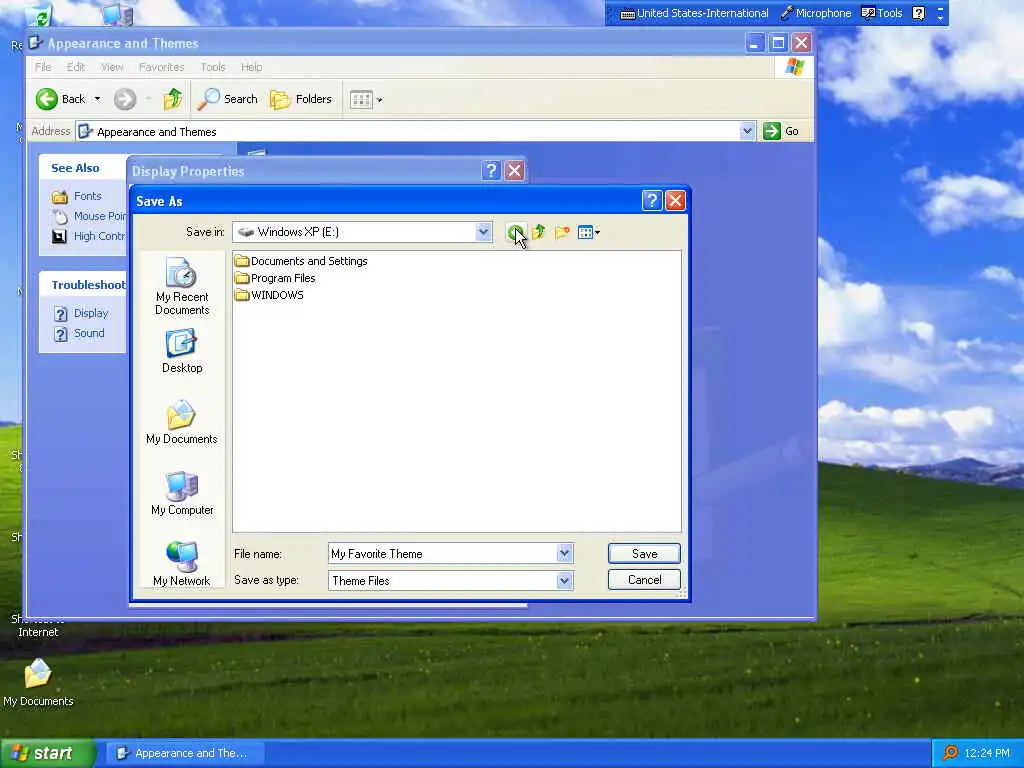Maximize the Appearance and Themes window
Image resolution: width=1024 pixels, height=768 pixels.
pos(778,43)
